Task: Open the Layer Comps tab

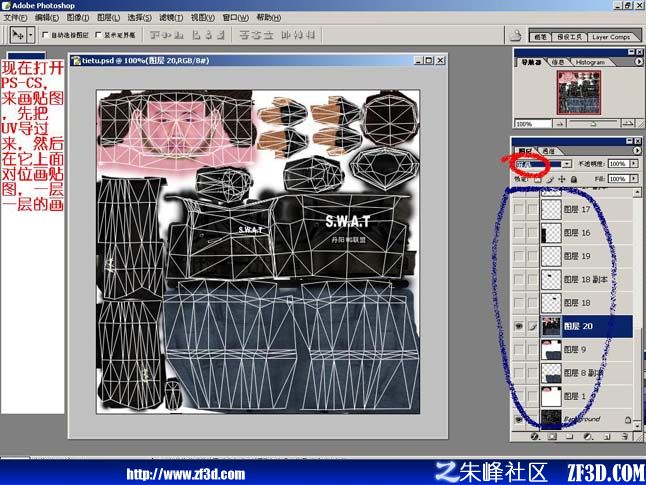Action: point(611,37)
